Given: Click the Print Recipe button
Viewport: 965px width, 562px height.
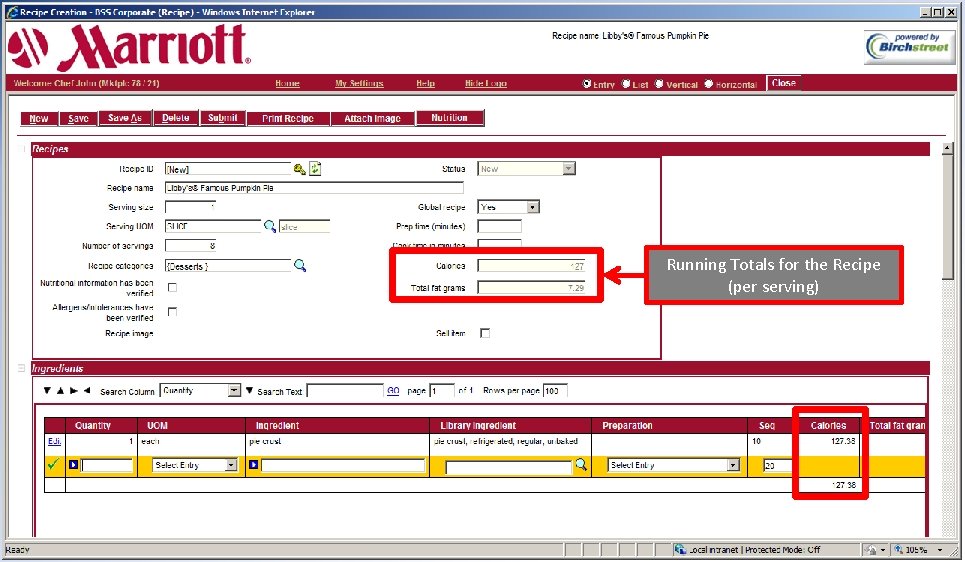Looking at the screenshot, I should [x=288, y=118].
